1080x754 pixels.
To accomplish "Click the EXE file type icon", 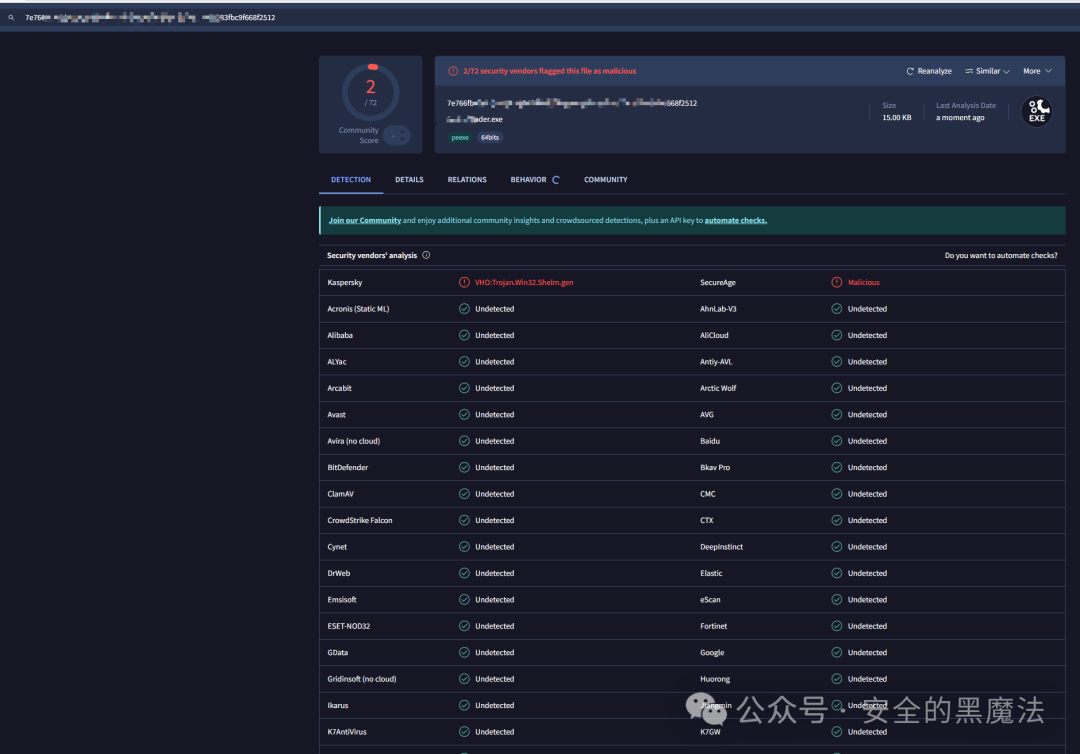I will coord(1037,111).
